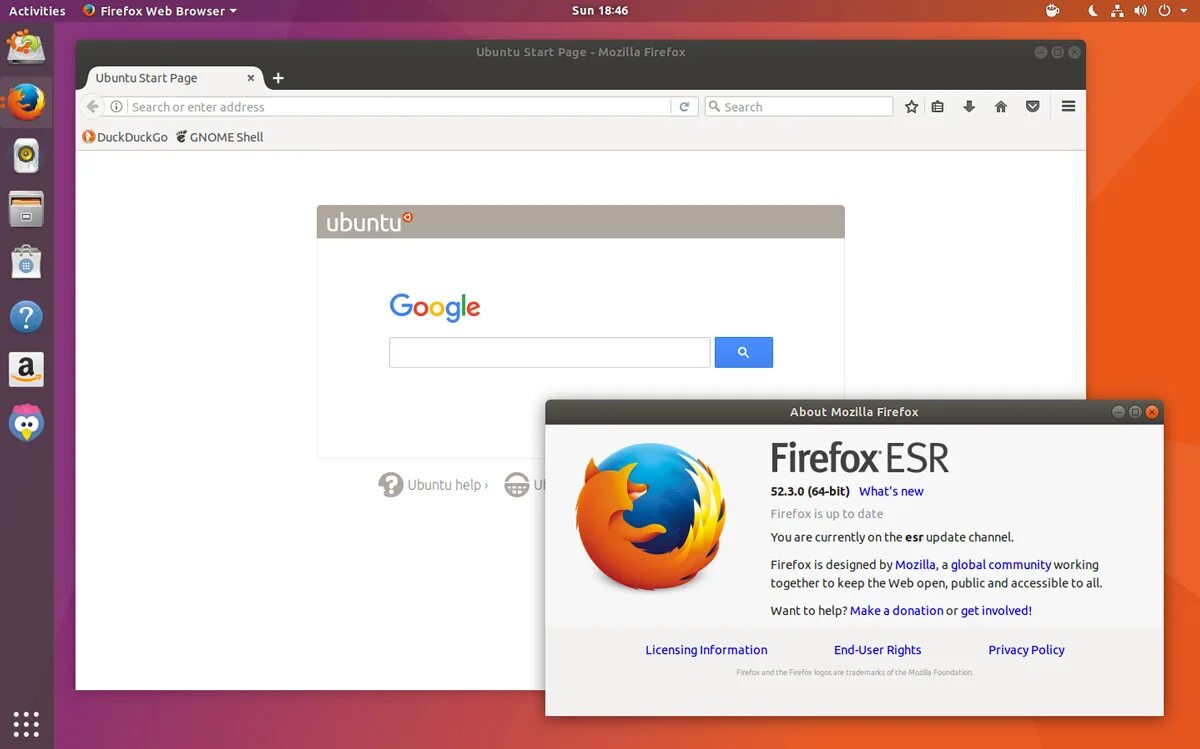The width and height of the screenshot is (1200, 749).
Task: Click the Google logo
Action: pyautogui.click(x=435, y=307)
